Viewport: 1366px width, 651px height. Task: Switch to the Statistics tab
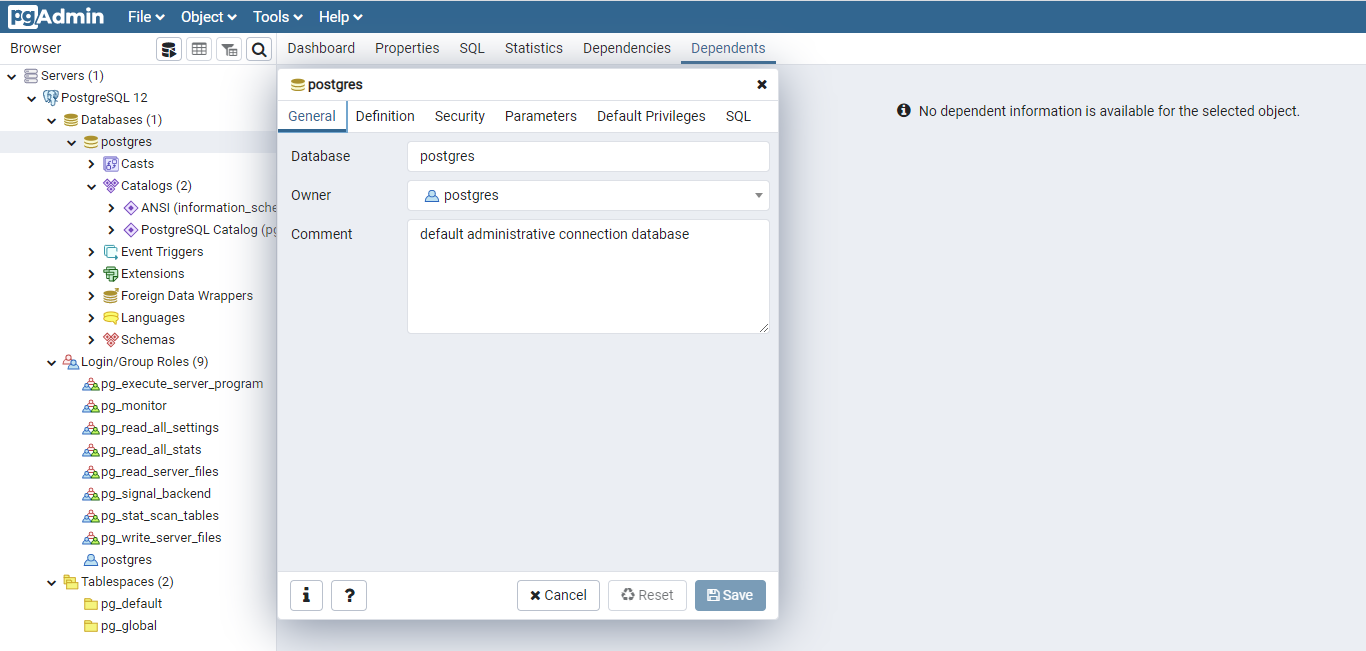click(x=534, y=48)
